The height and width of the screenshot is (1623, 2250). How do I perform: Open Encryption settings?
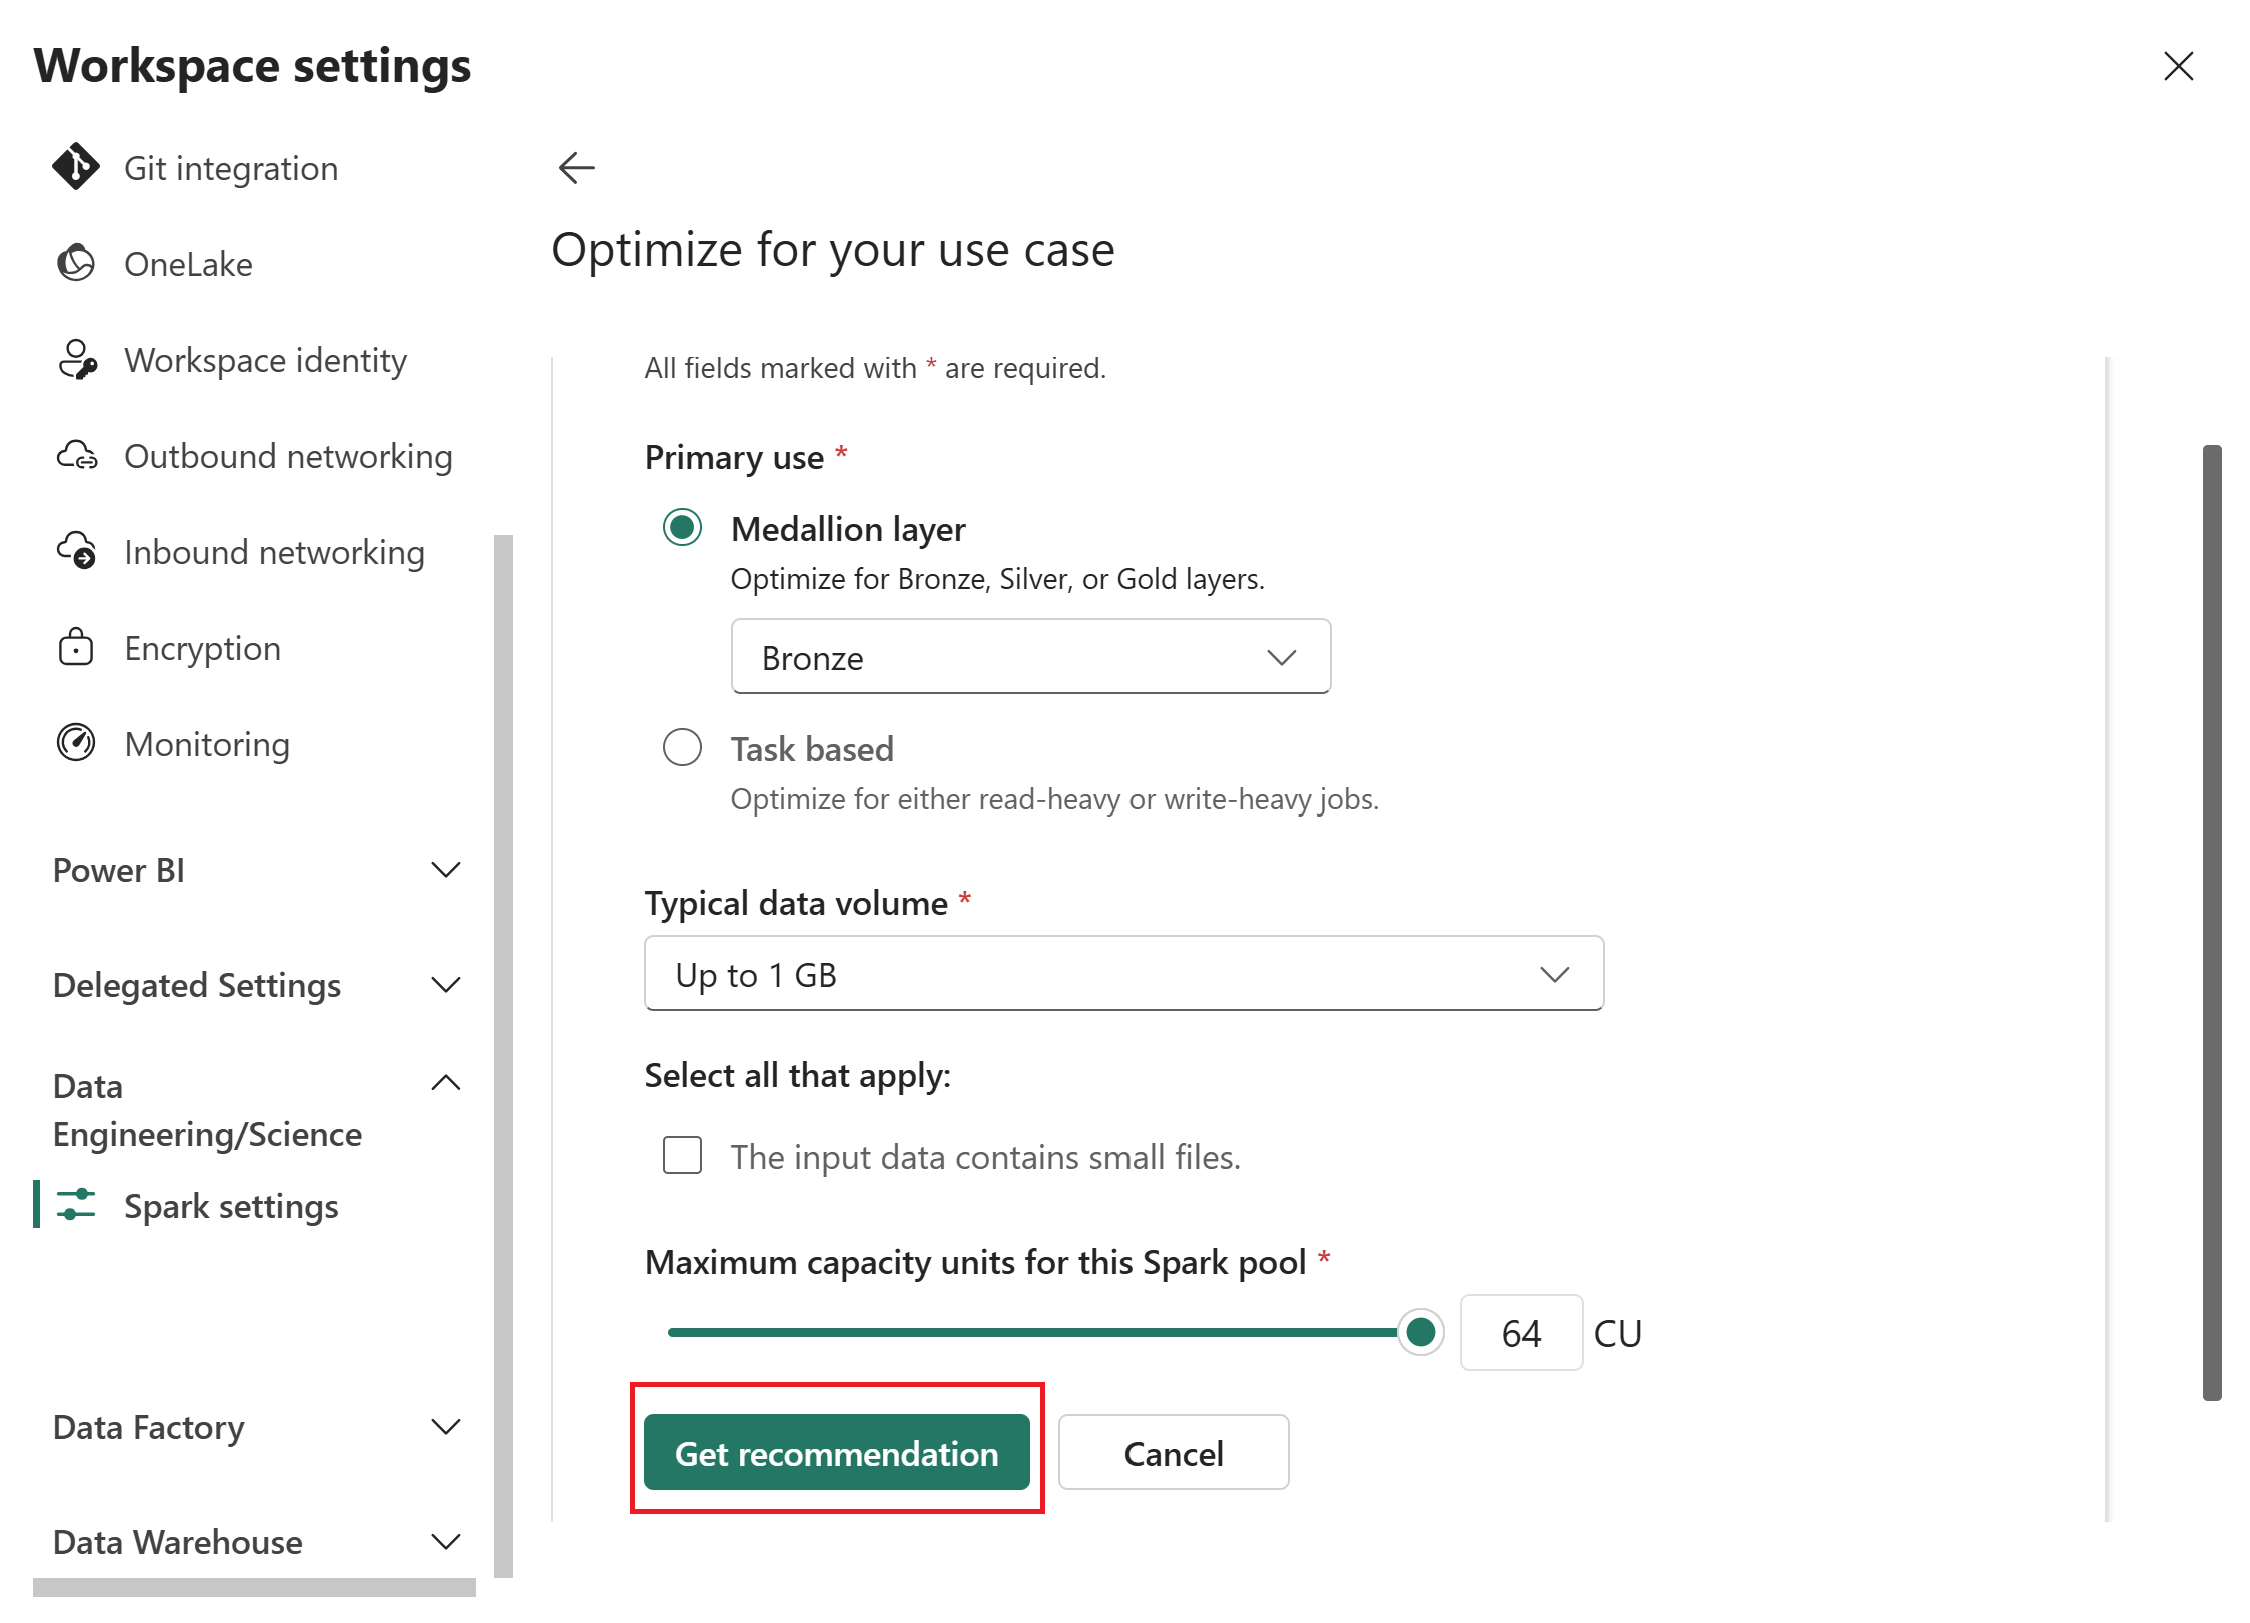click(202, 648)
